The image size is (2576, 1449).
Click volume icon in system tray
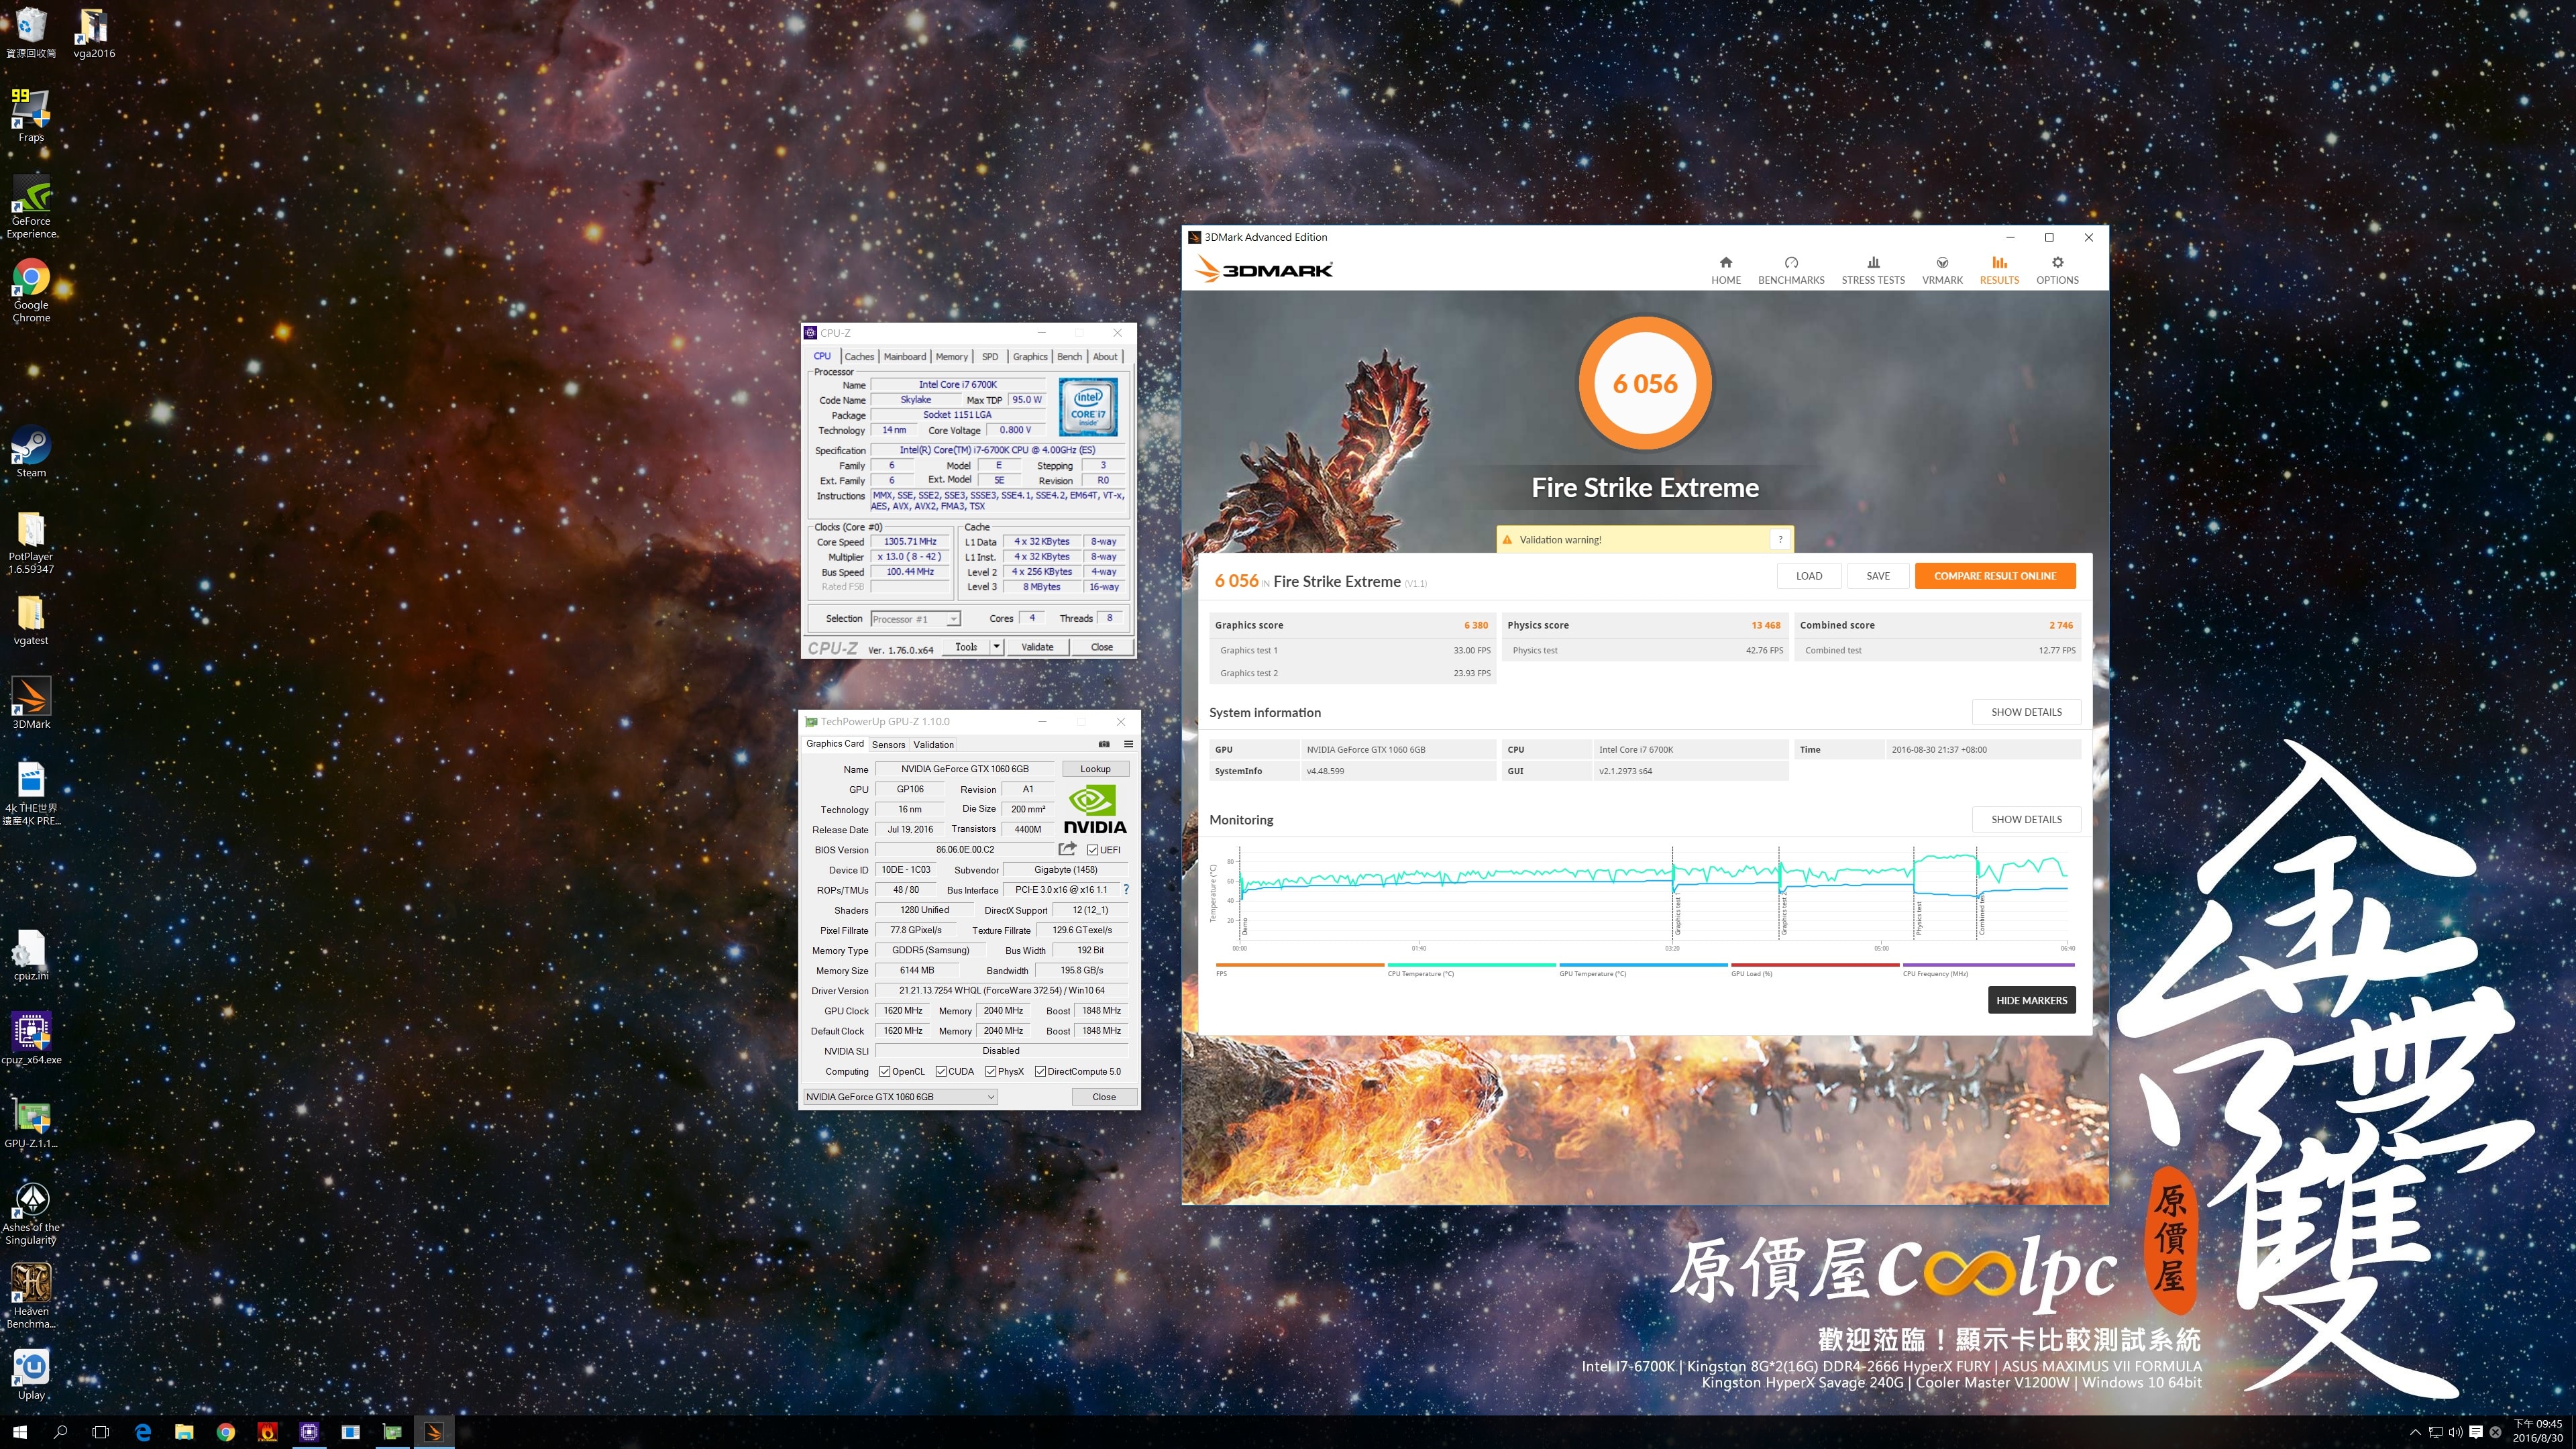click(2455, 1432)
